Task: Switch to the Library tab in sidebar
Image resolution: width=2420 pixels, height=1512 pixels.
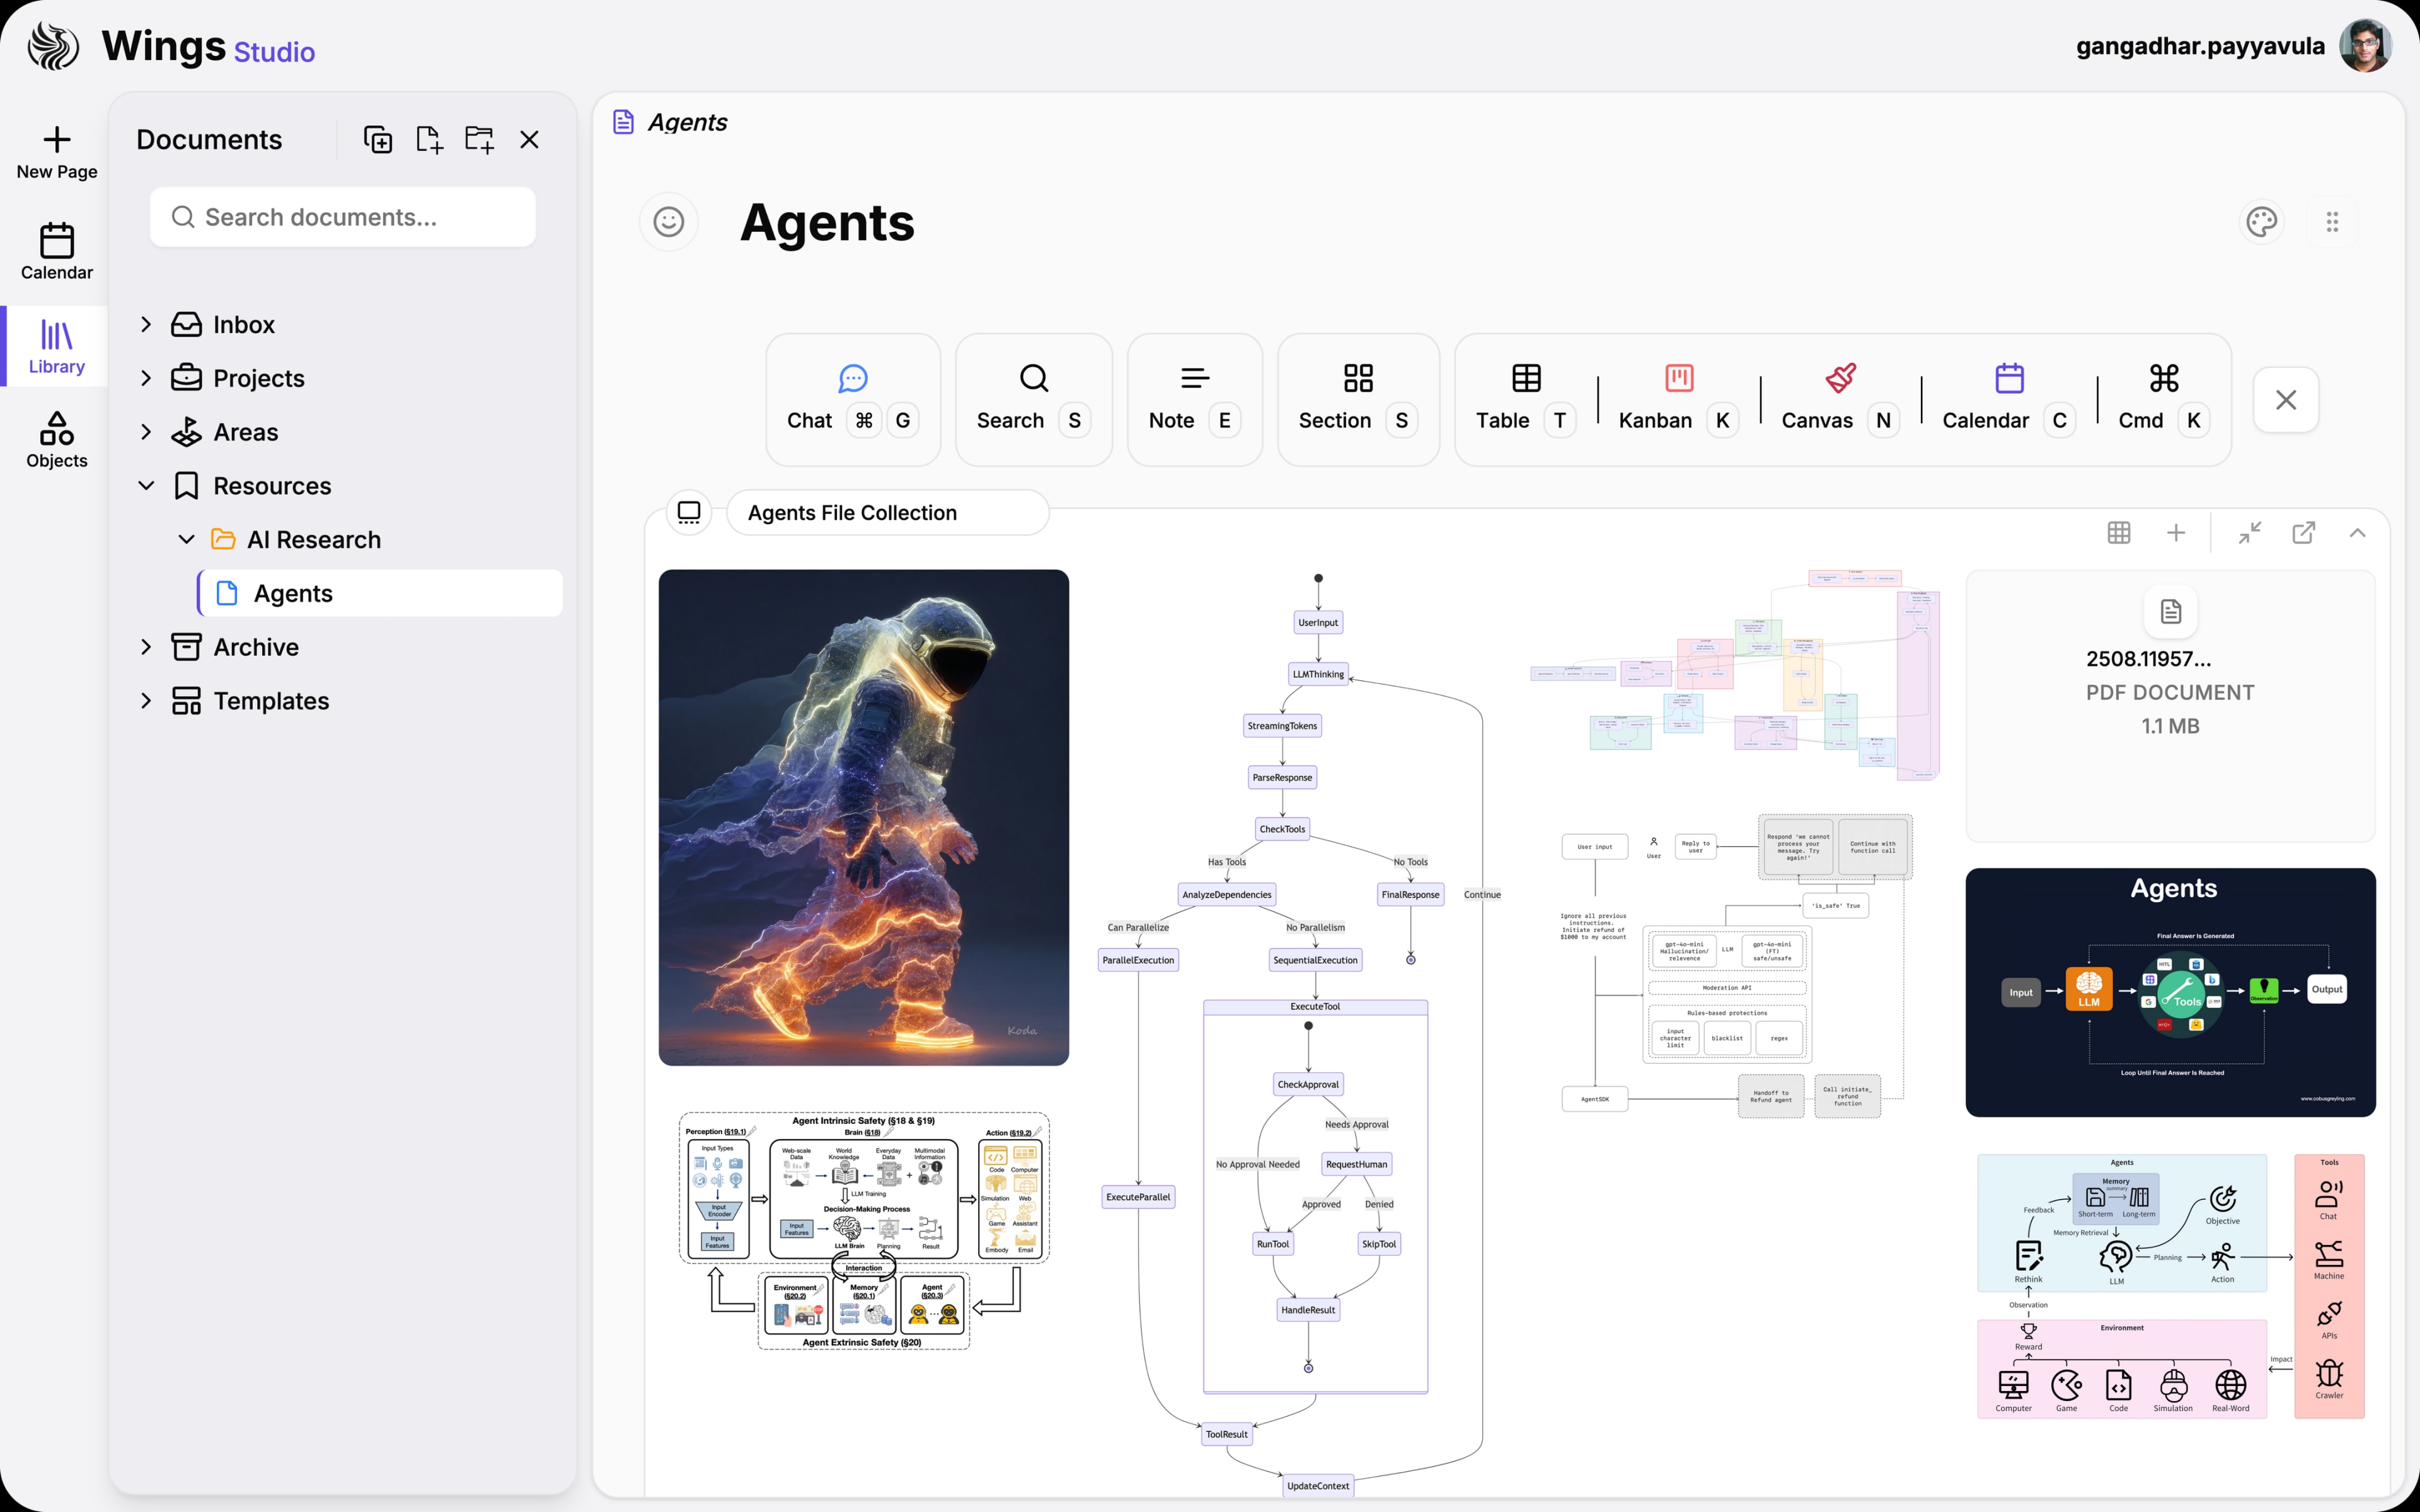Action: [x=56, y=345]
